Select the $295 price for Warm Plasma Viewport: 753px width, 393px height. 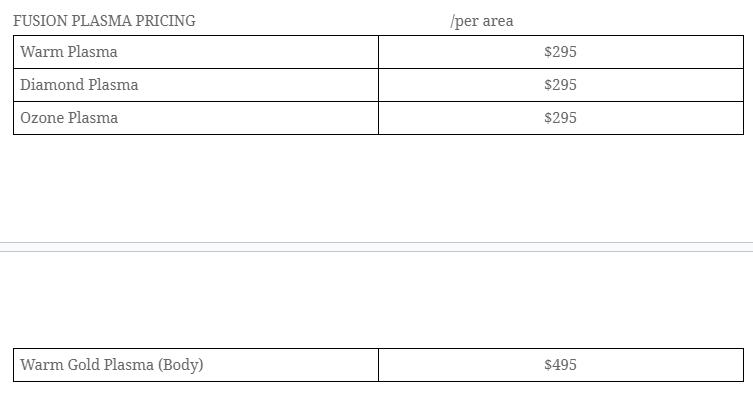pyautogui.click(x=560, y=52)
